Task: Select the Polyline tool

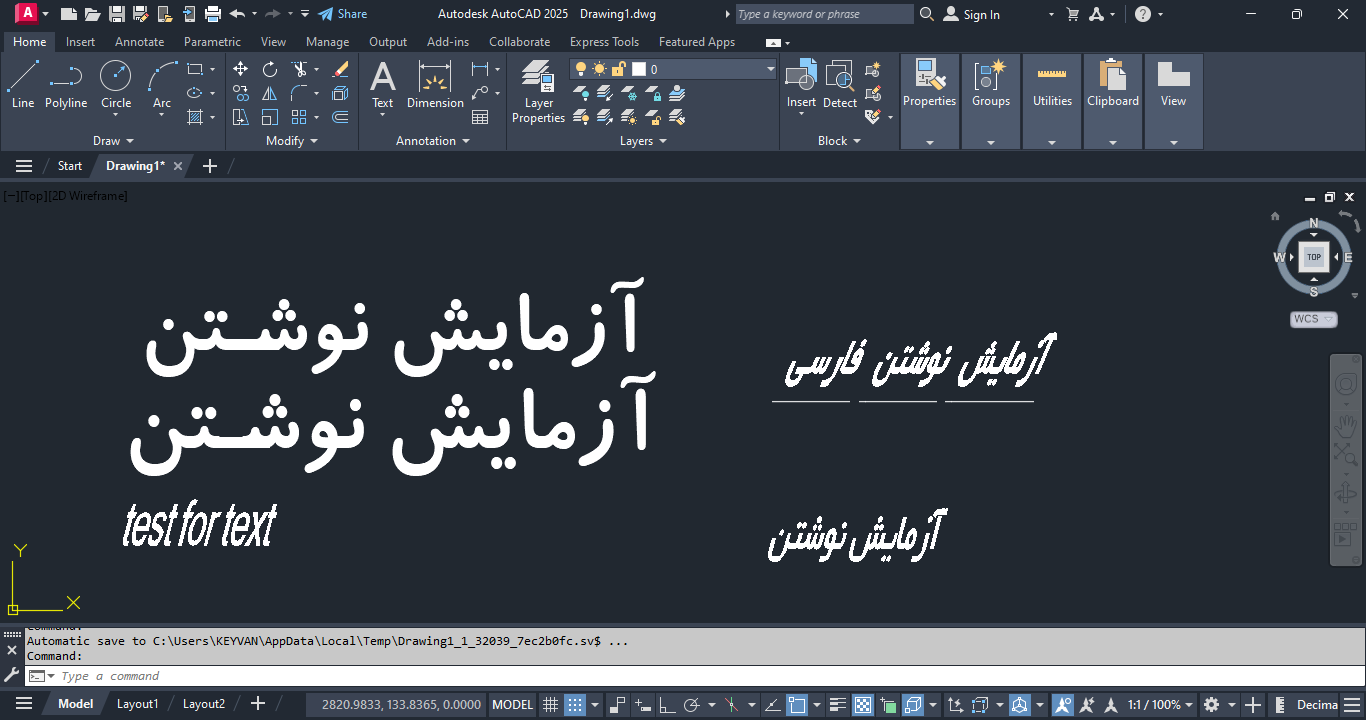Action: pyautogui.click(x=66, y=84)
